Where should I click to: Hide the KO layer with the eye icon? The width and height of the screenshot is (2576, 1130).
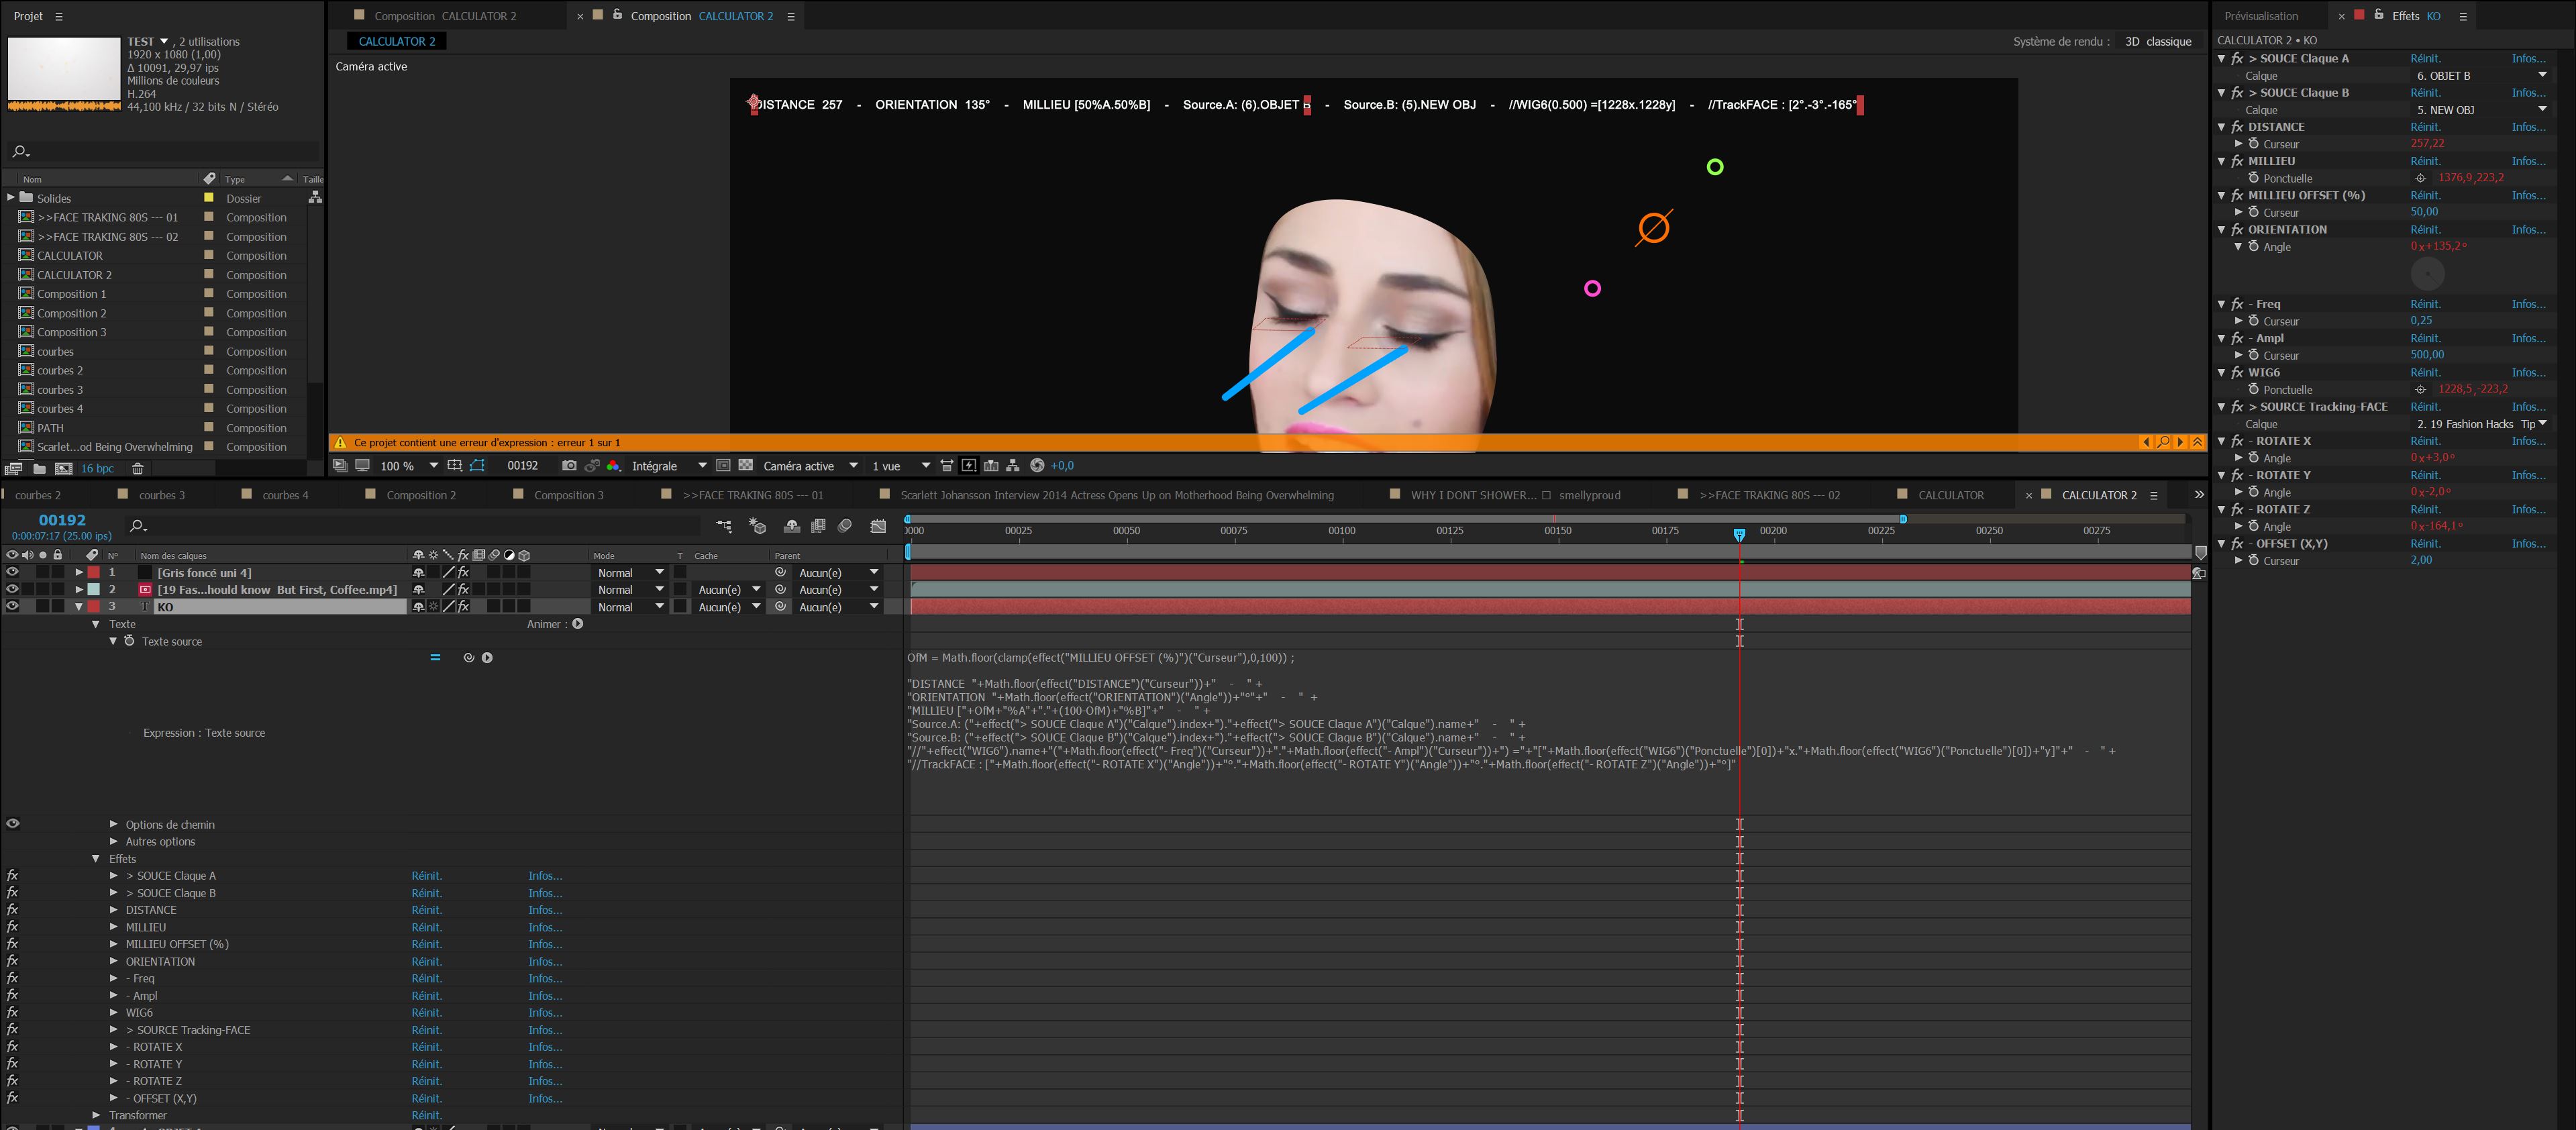click(12, 607)
